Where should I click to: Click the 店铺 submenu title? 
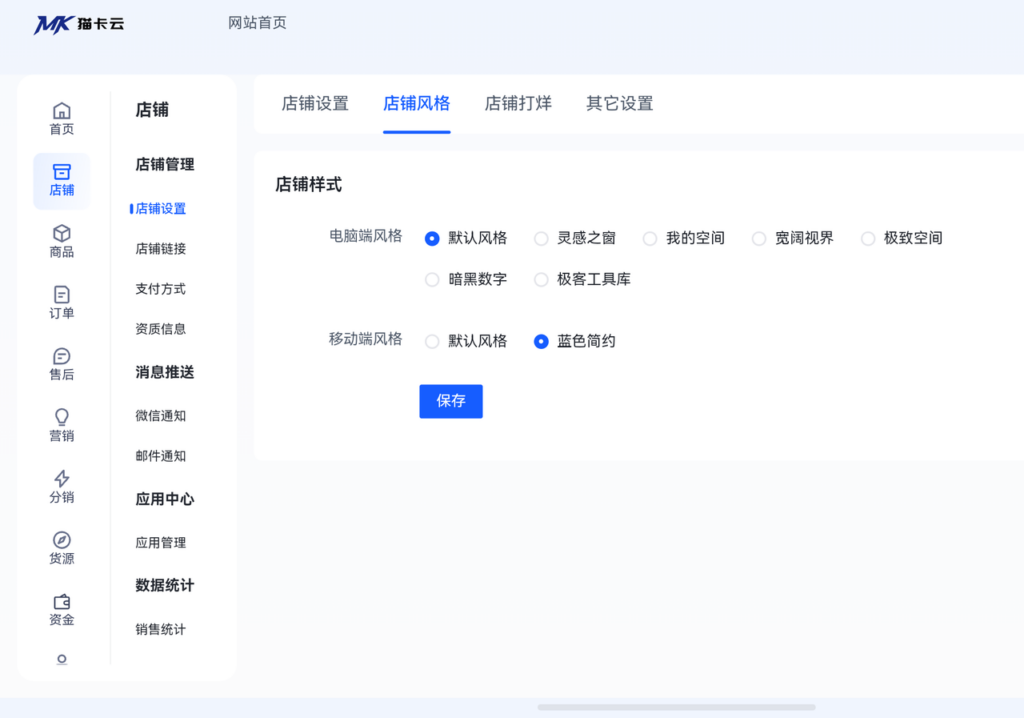152,110
